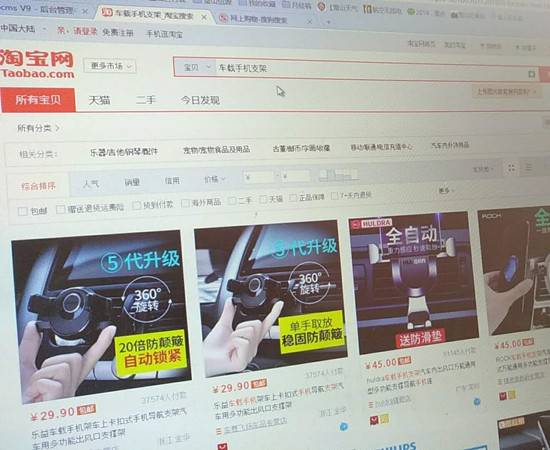Image resolution: width=550 pixels, height=450 pixels.
Task: Open a new browser tab with plus
Action: tap(329, 22)
